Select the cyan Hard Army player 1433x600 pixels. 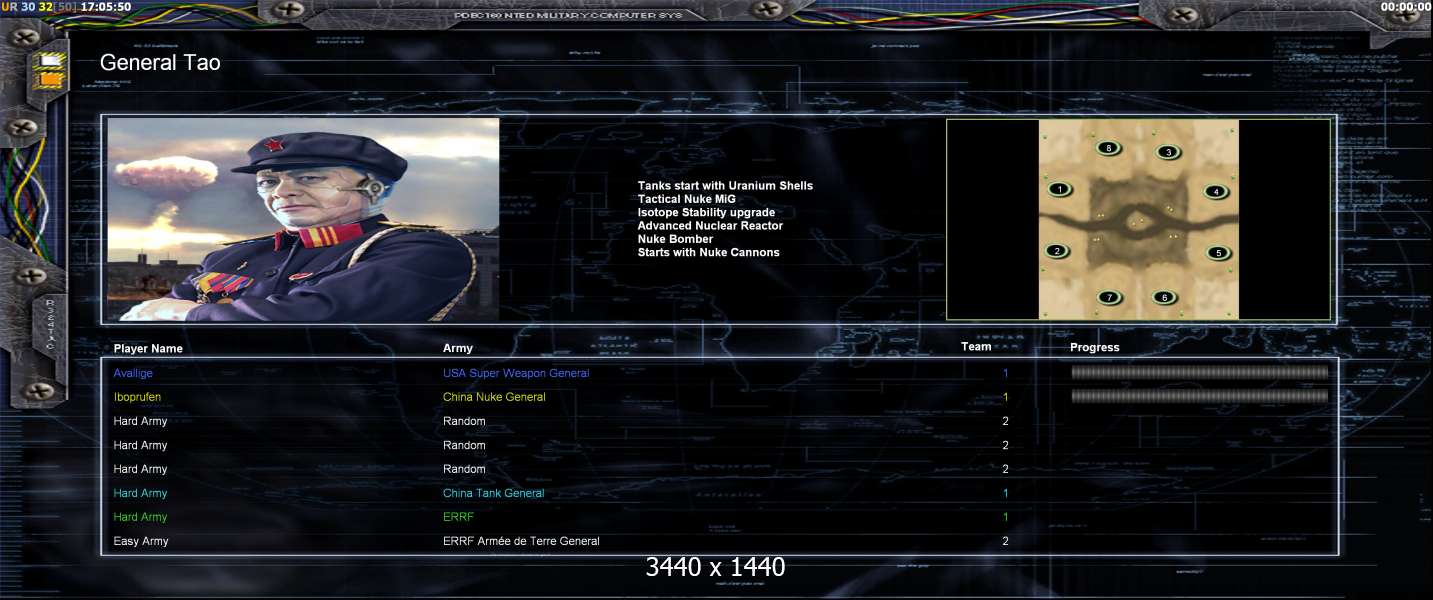(x=140, y=493)
